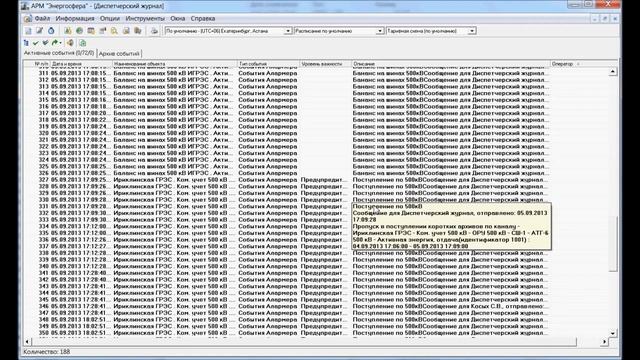Image resolution: width=640 pixels, height=360 pixels.
Task: Sort by the Тип события column header
Action: tap(269, 64)
